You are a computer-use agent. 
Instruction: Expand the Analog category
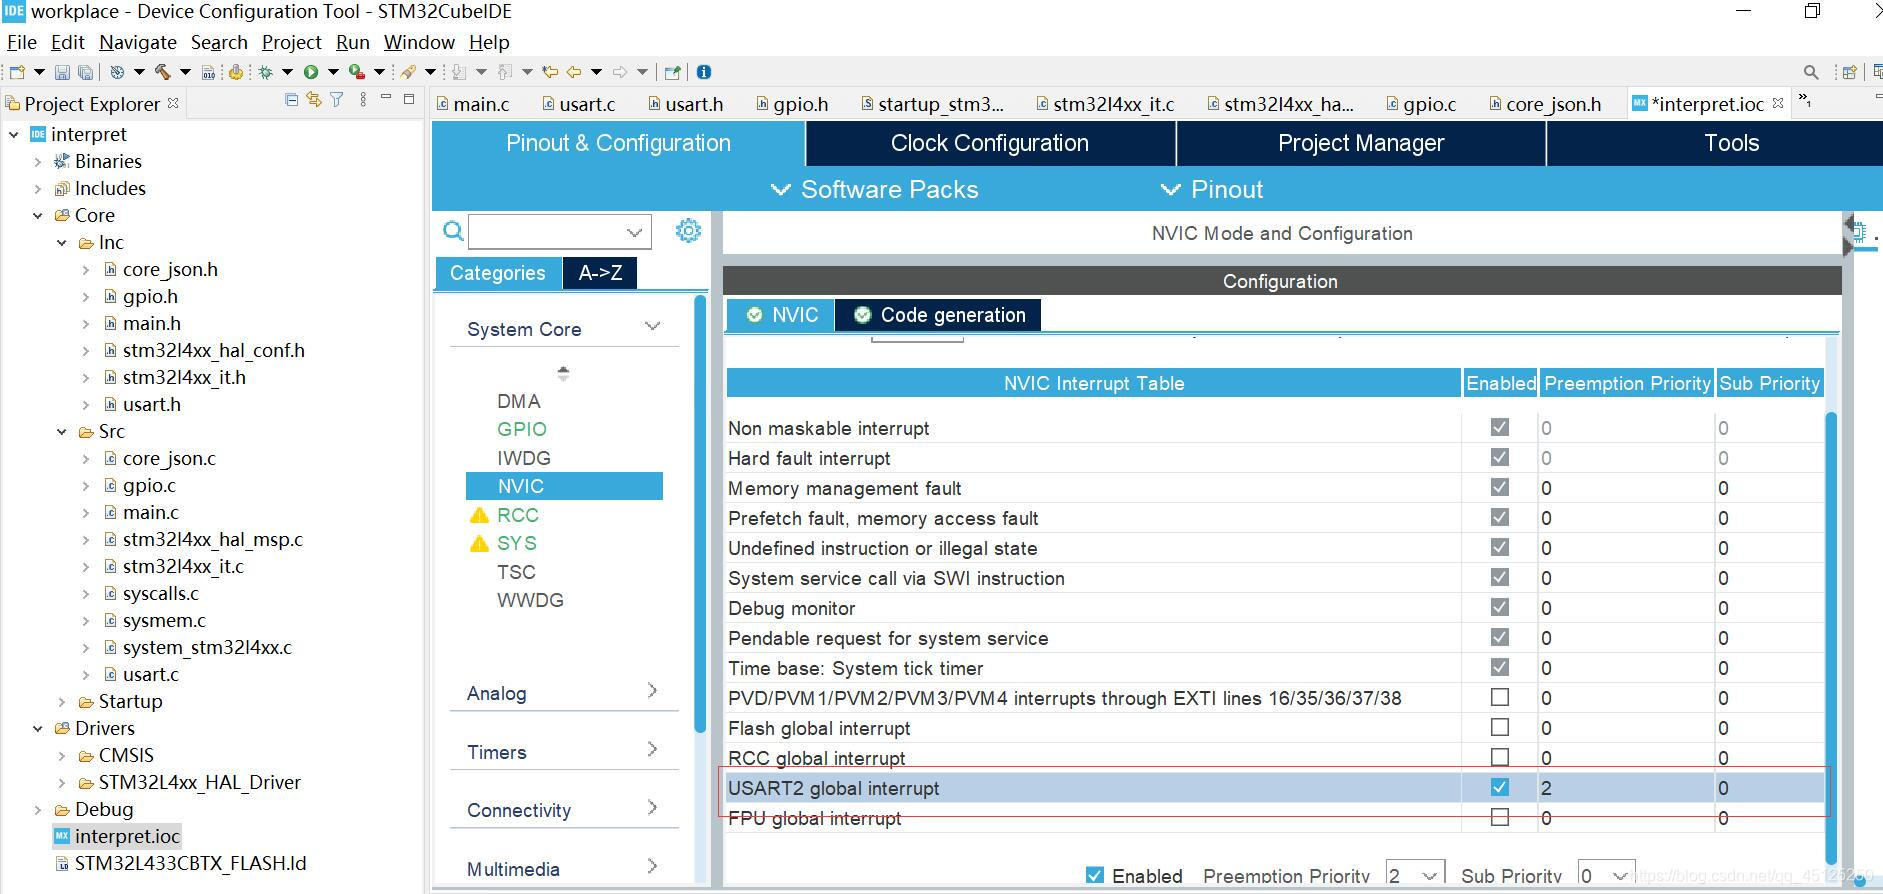[652, 691]
